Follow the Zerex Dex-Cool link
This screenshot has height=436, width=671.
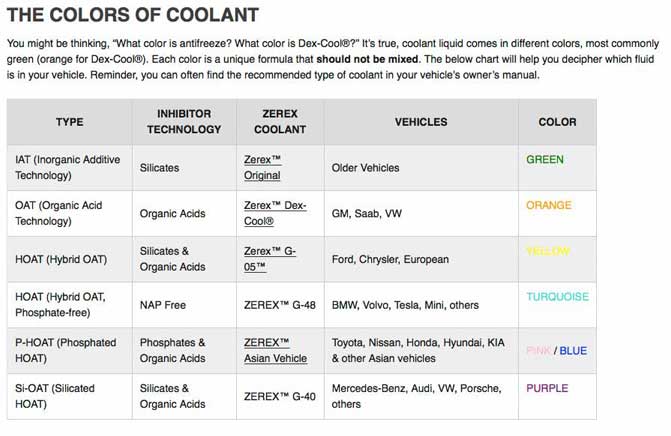(x=274, y=213)
